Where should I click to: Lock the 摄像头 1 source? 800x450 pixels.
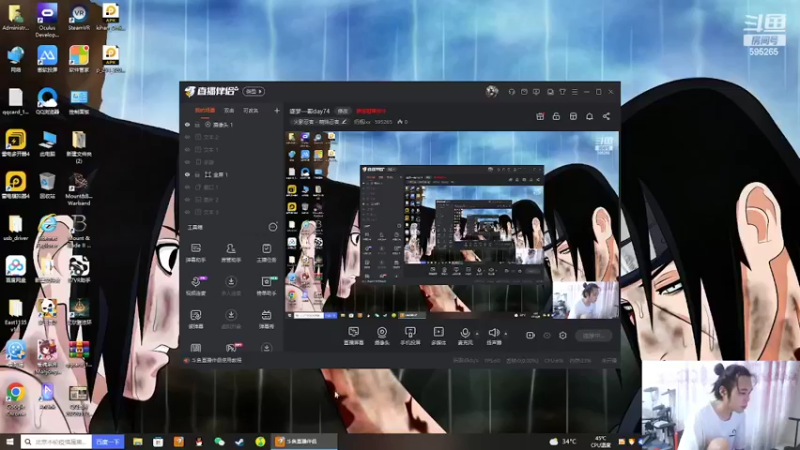pos(197,124)
